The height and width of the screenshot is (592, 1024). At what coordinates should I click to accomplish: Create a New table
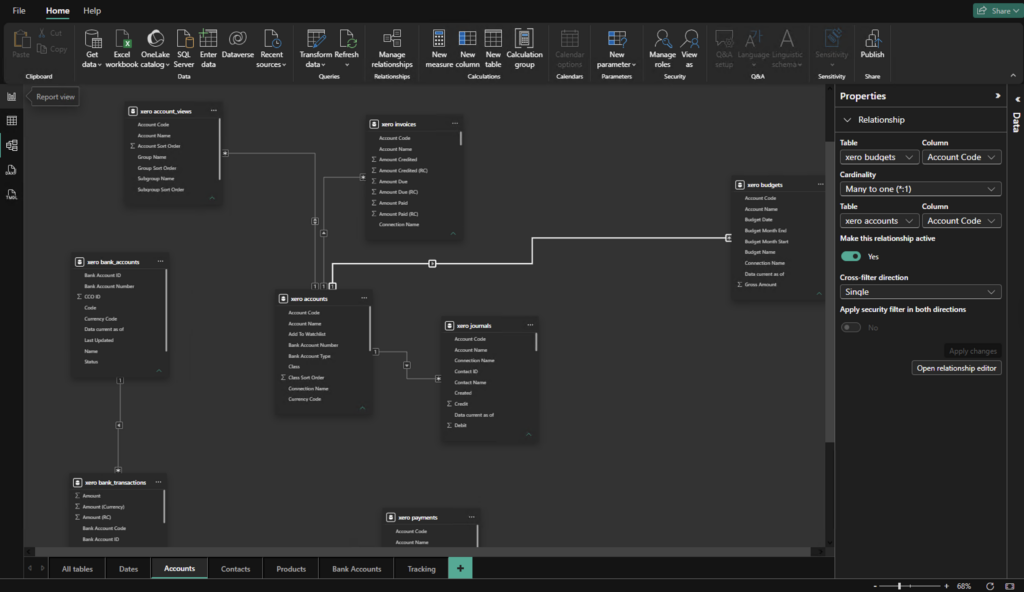(x=493, y=49)
